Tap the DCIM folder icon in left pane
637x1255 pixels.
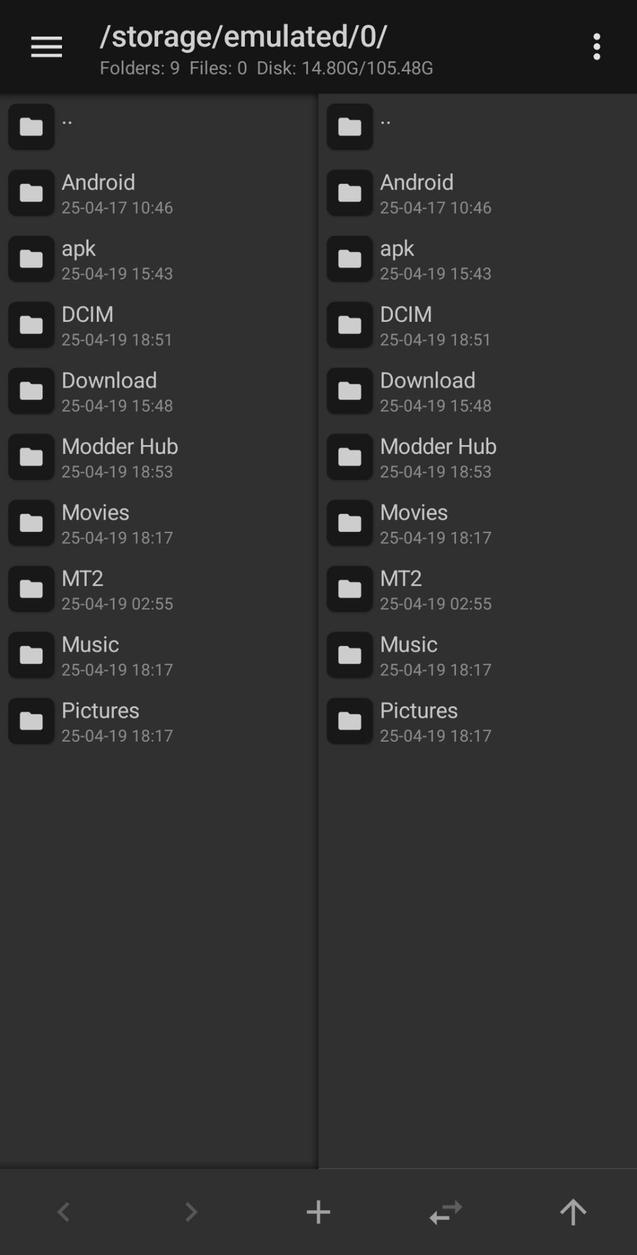[x=31, y=325]
